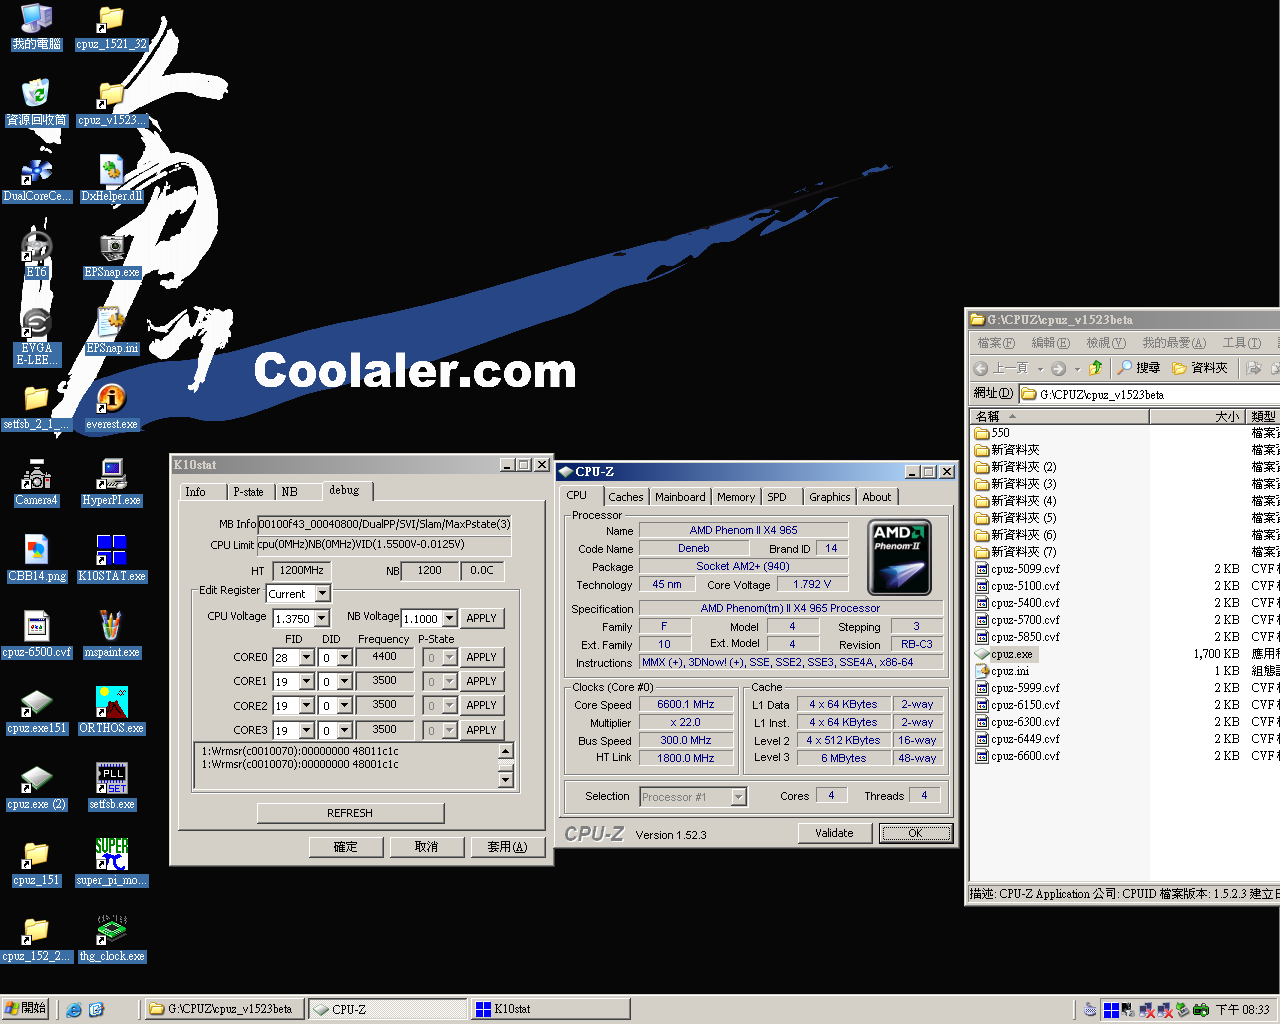Image resolution: width=1280 pixels, height=1024 pixels.
Task: Click the Folders toolbar button in Explorer
Action: coord(1200,368)
